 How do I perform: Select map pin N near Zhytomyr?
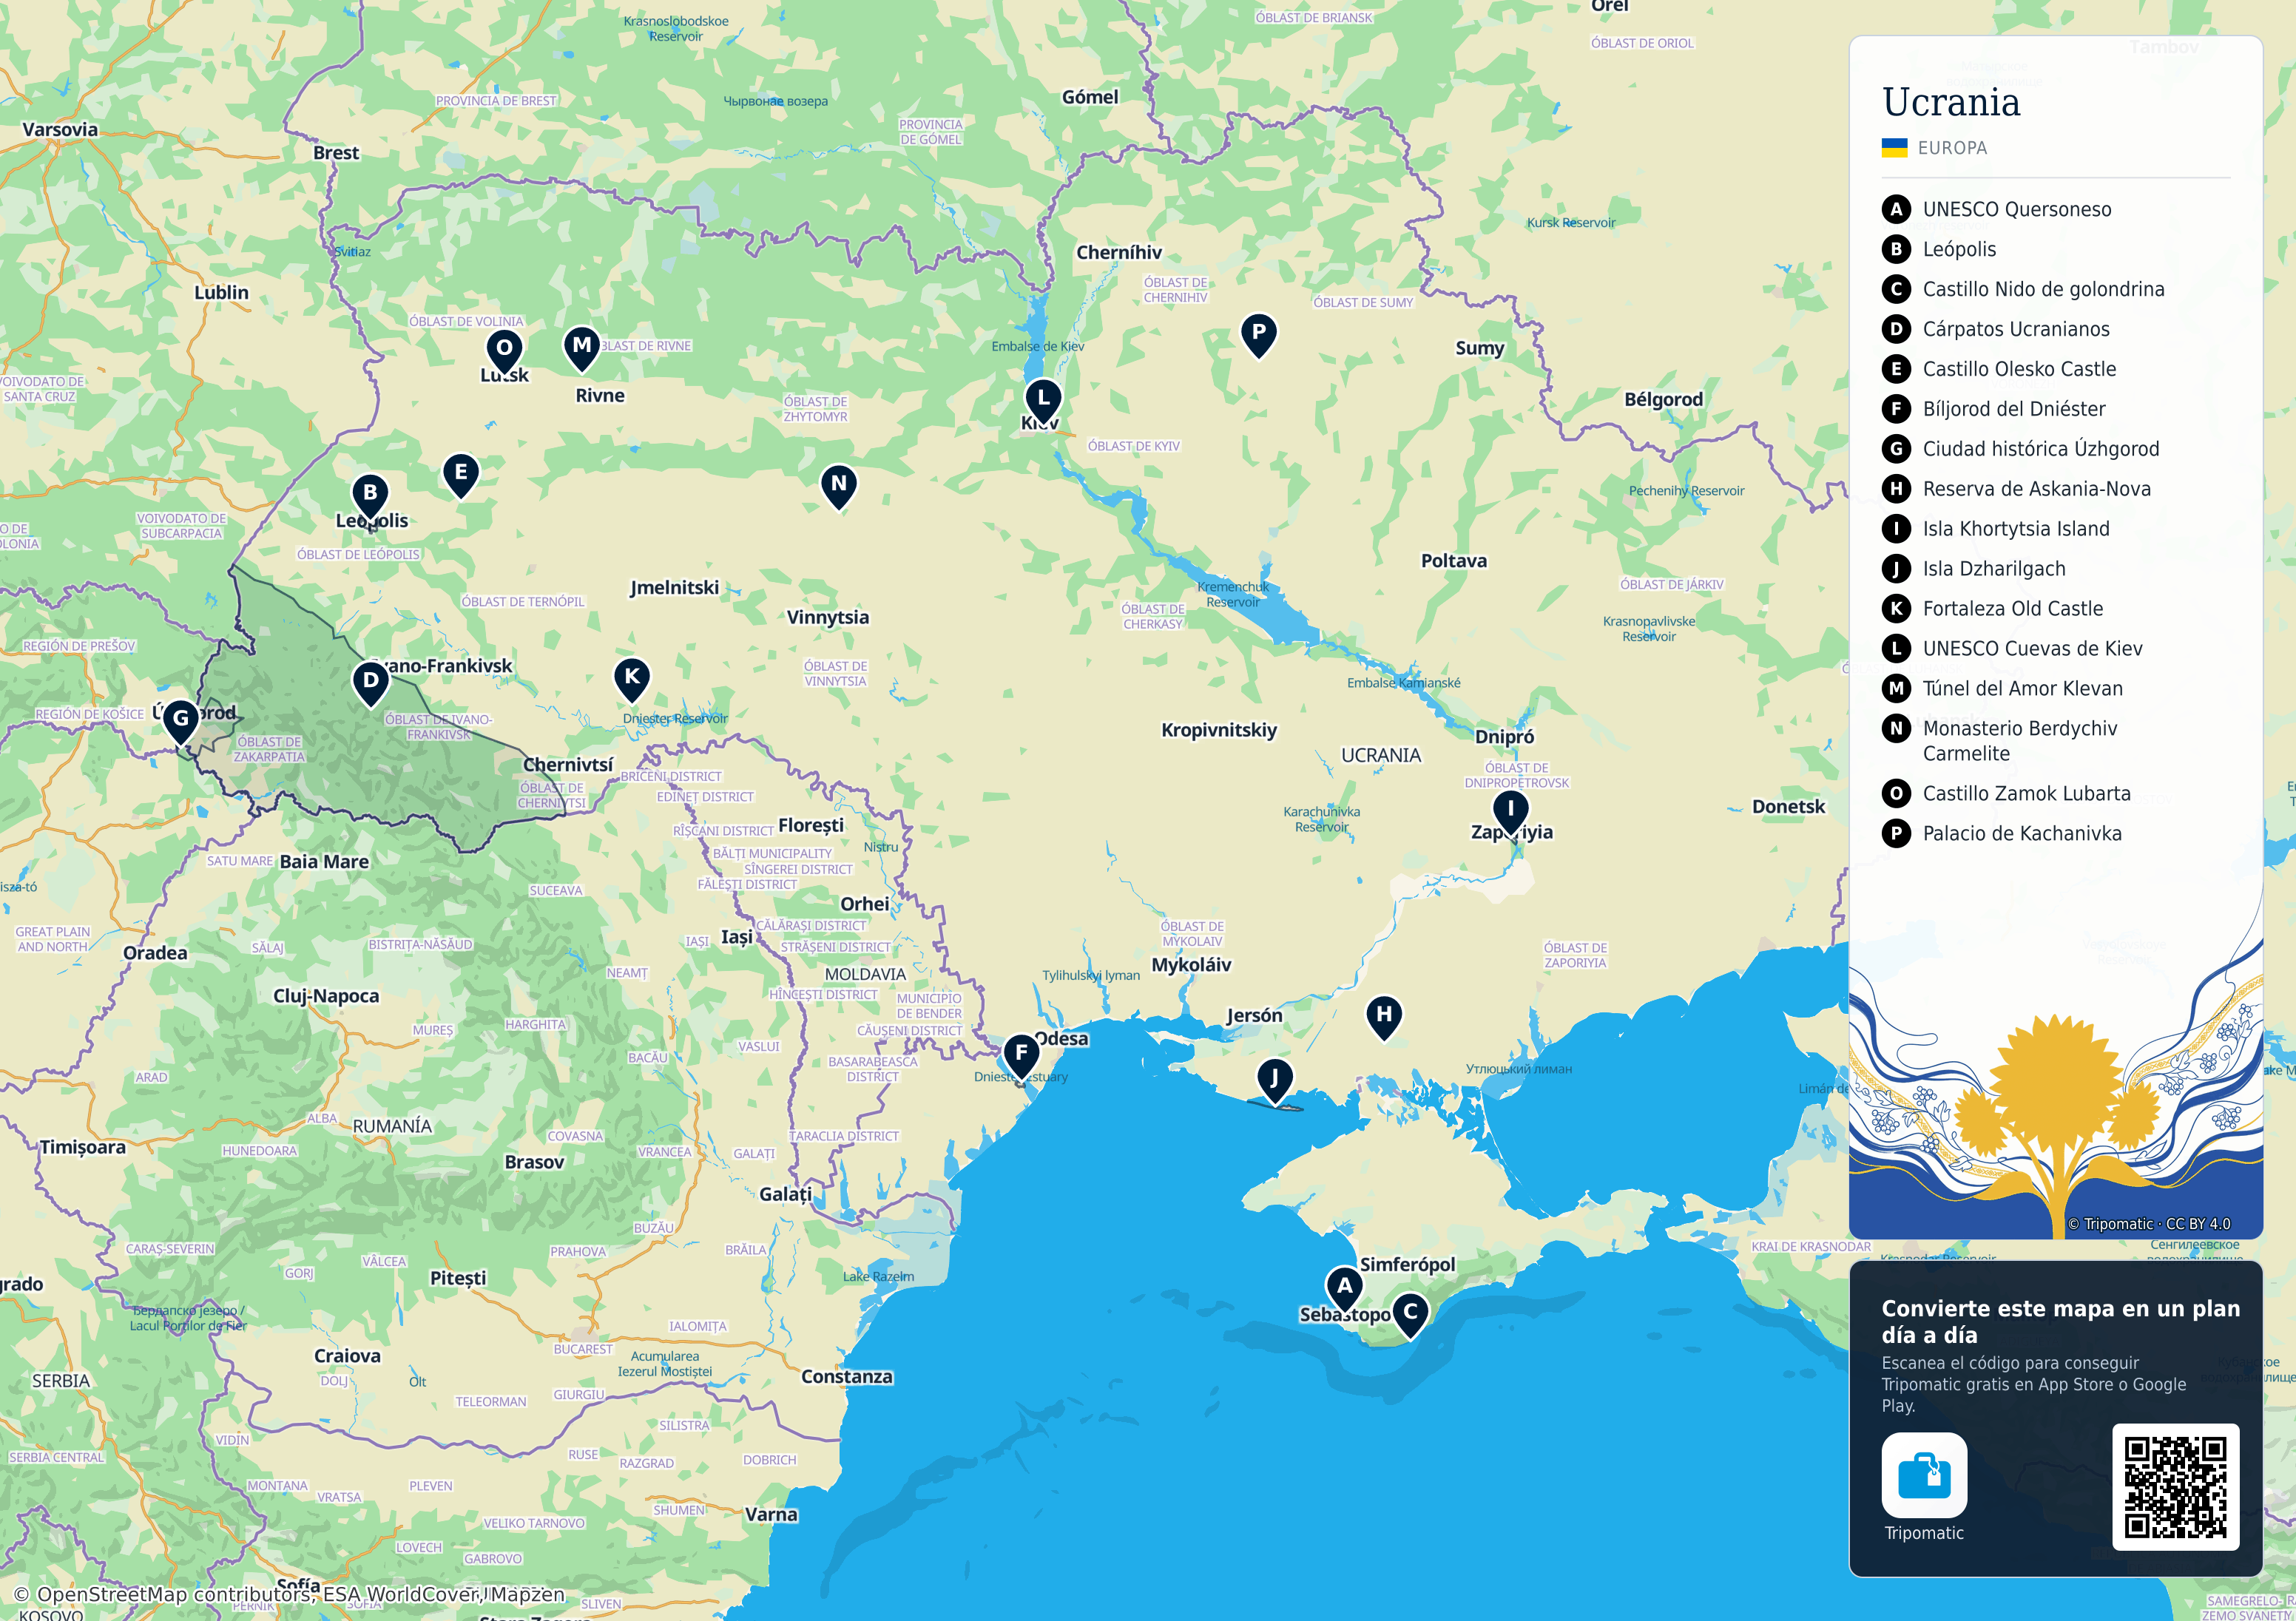tap(839, 487)
